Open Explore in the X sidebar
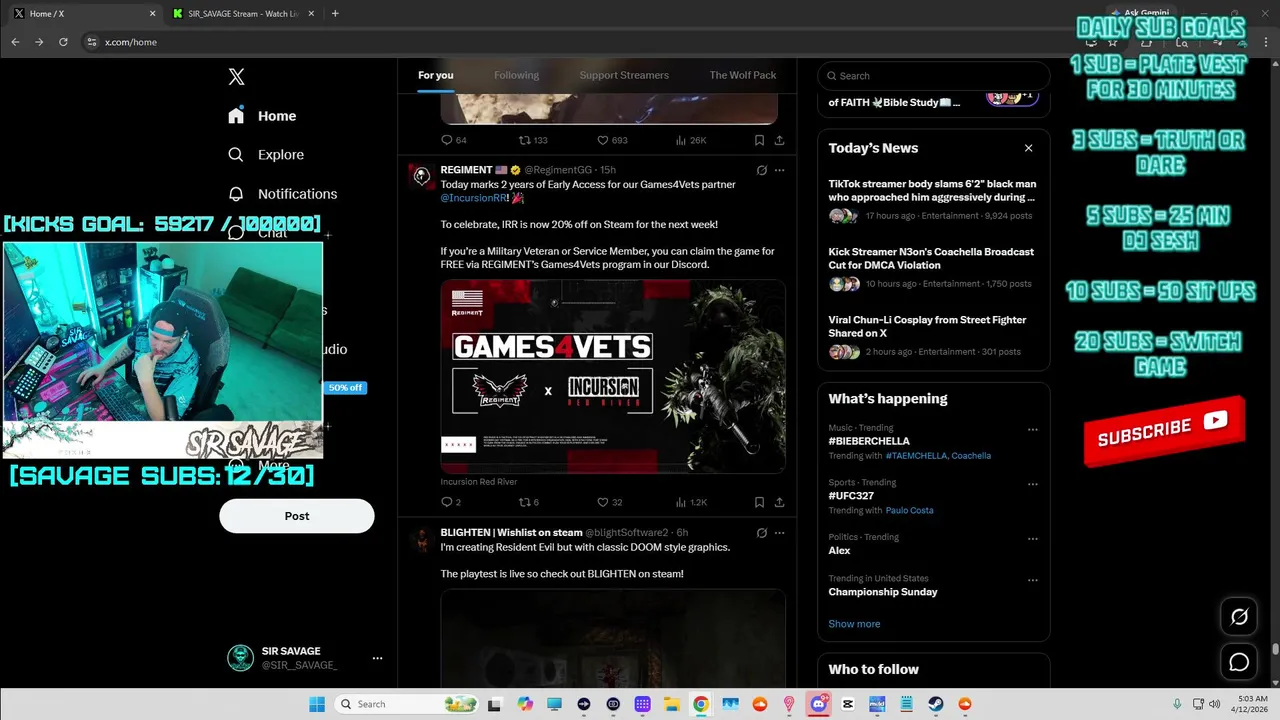This screenshot has width=1280, height=720. click(266, 155)
